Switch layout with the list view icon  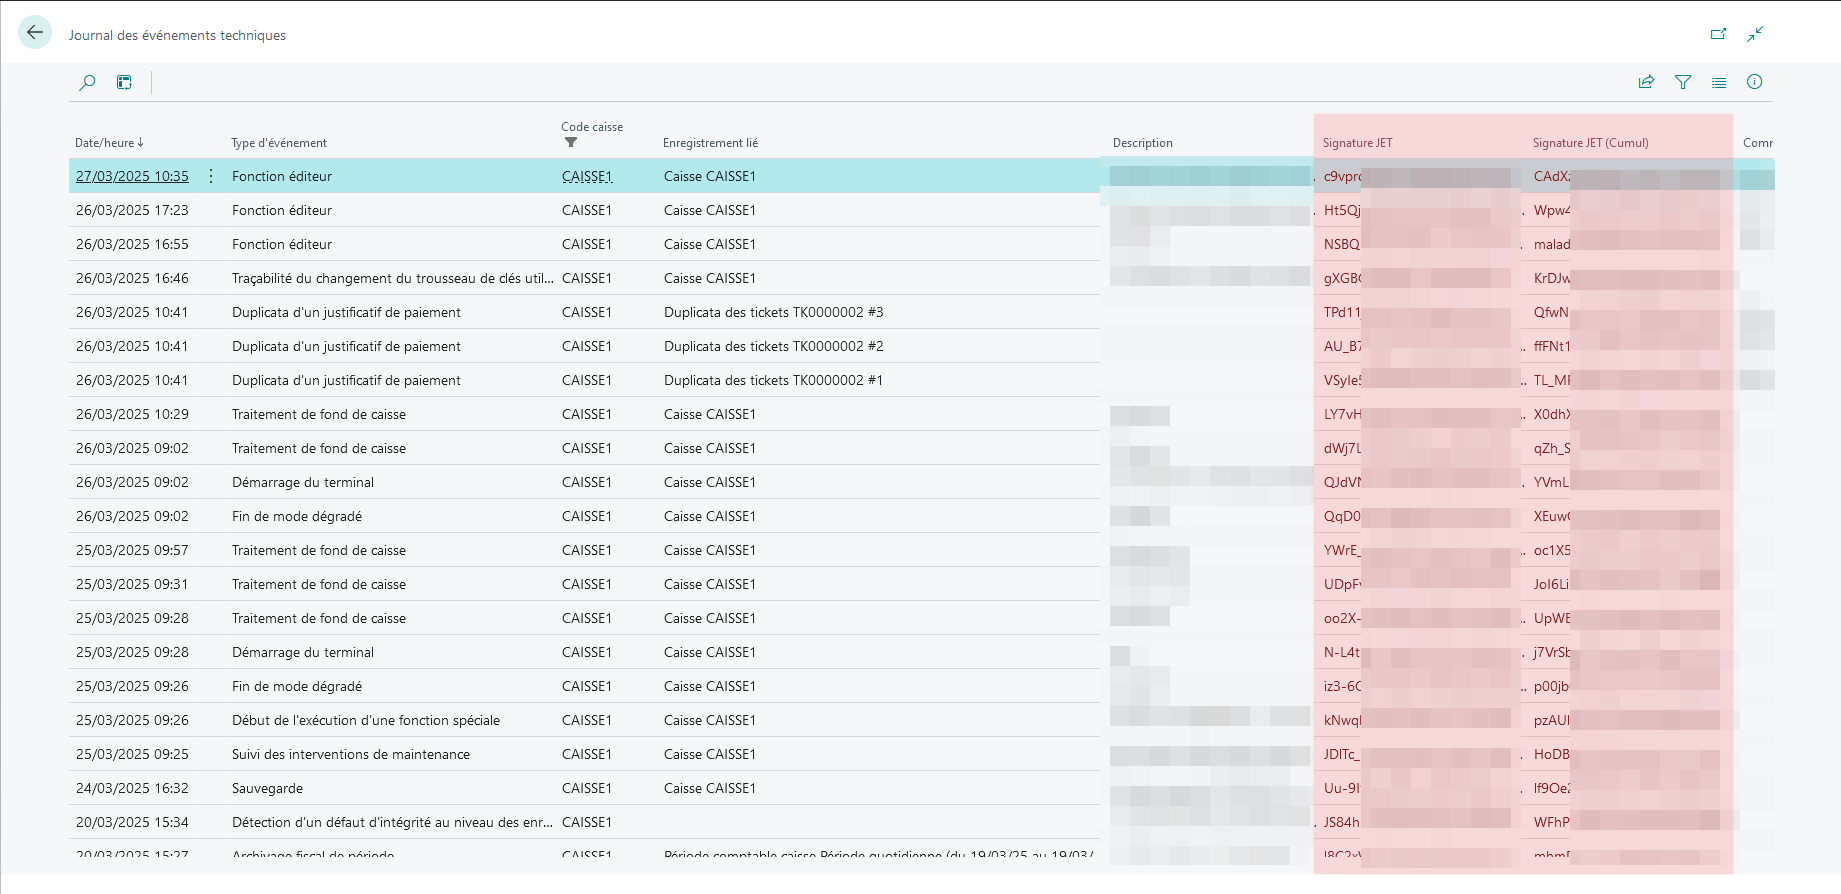pyautogui.click(x=1719, y=82)
